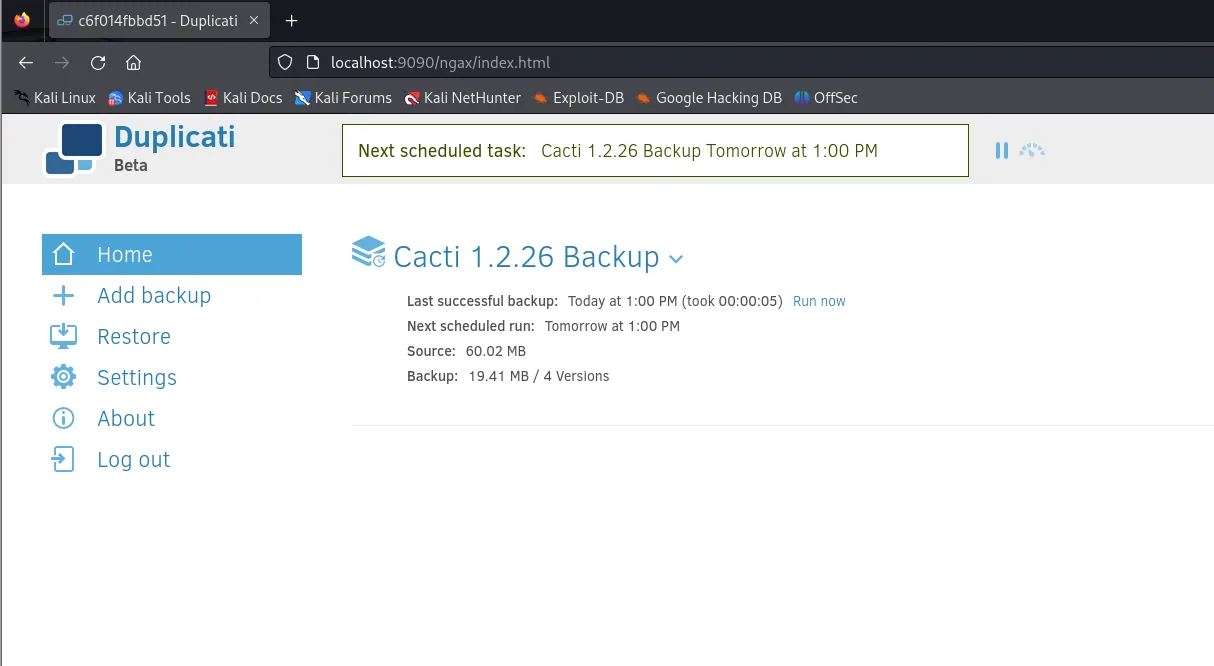Click Next scheduled run Tomorrow at 1:00 PM
Viewport: 1214px width, 666px height.
coord(612,326)
